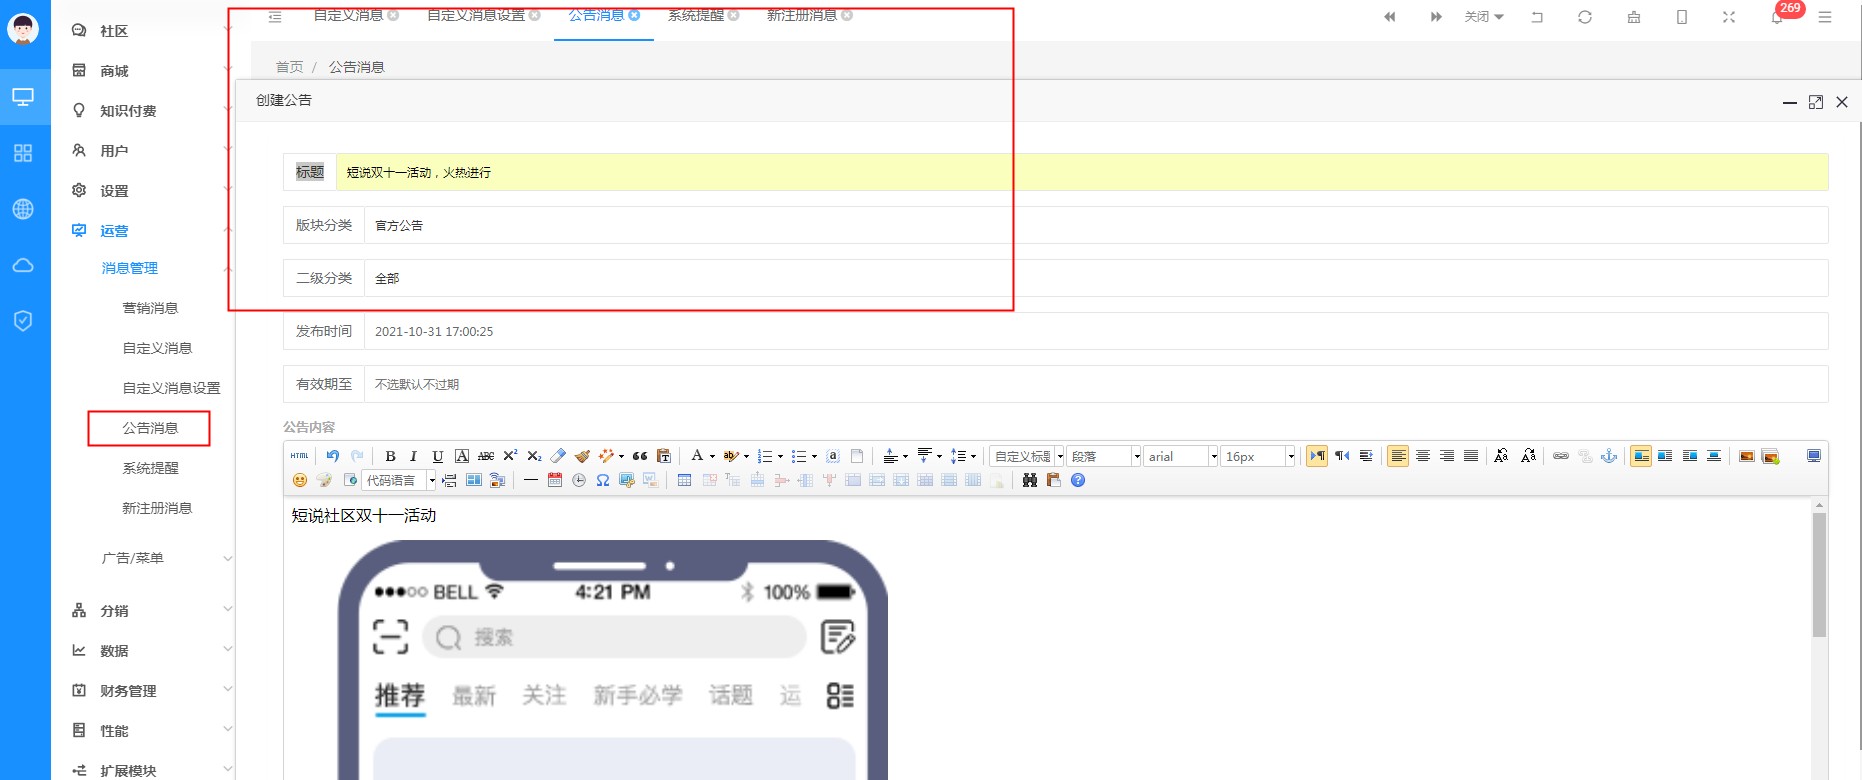
Task: Center align text in editor
Action: [1423, 456]
